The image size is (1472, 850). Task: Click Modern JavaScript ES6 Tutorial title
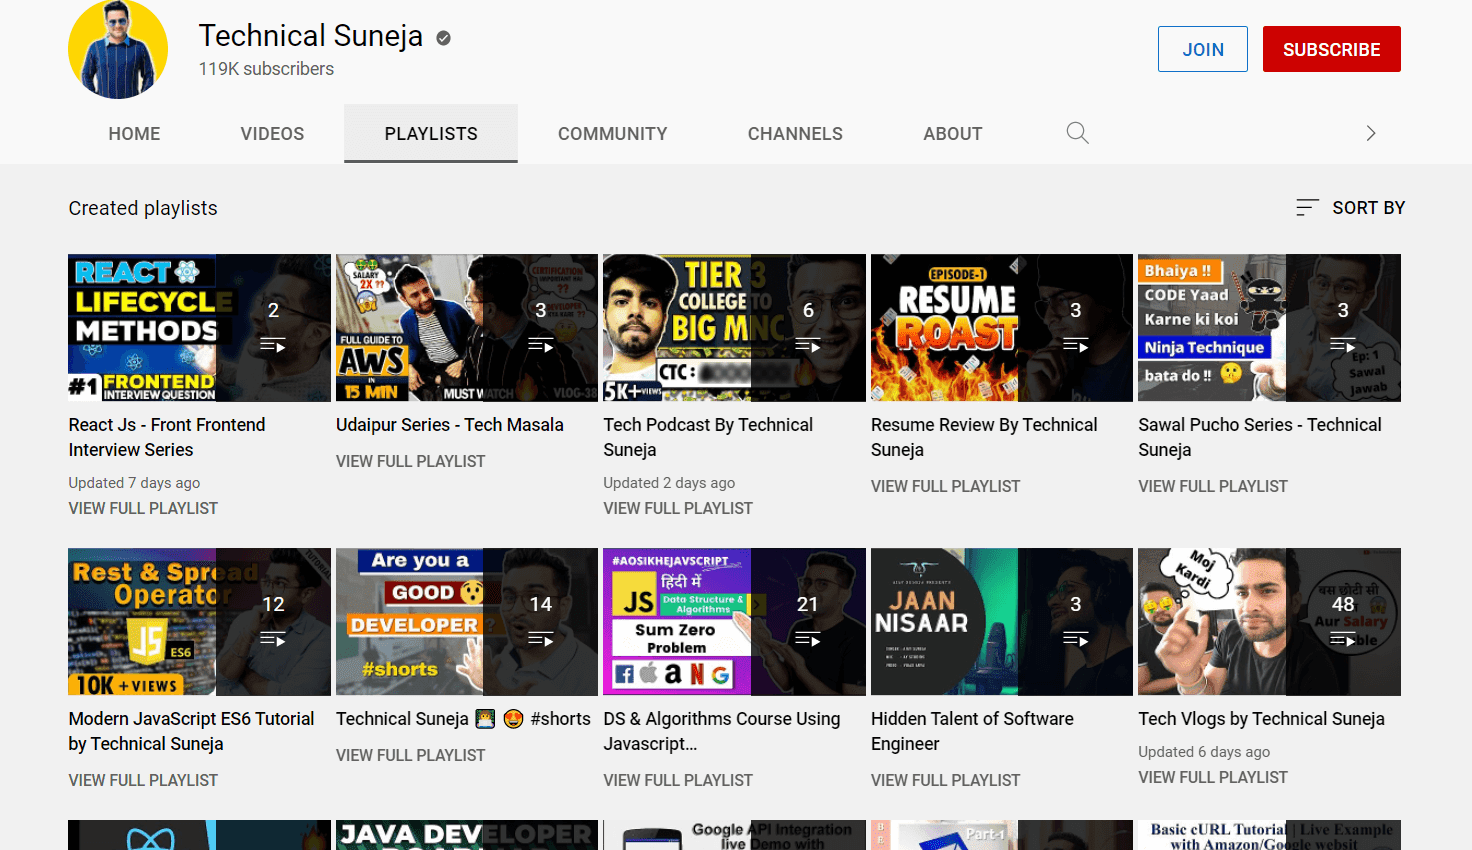(191, 731)
